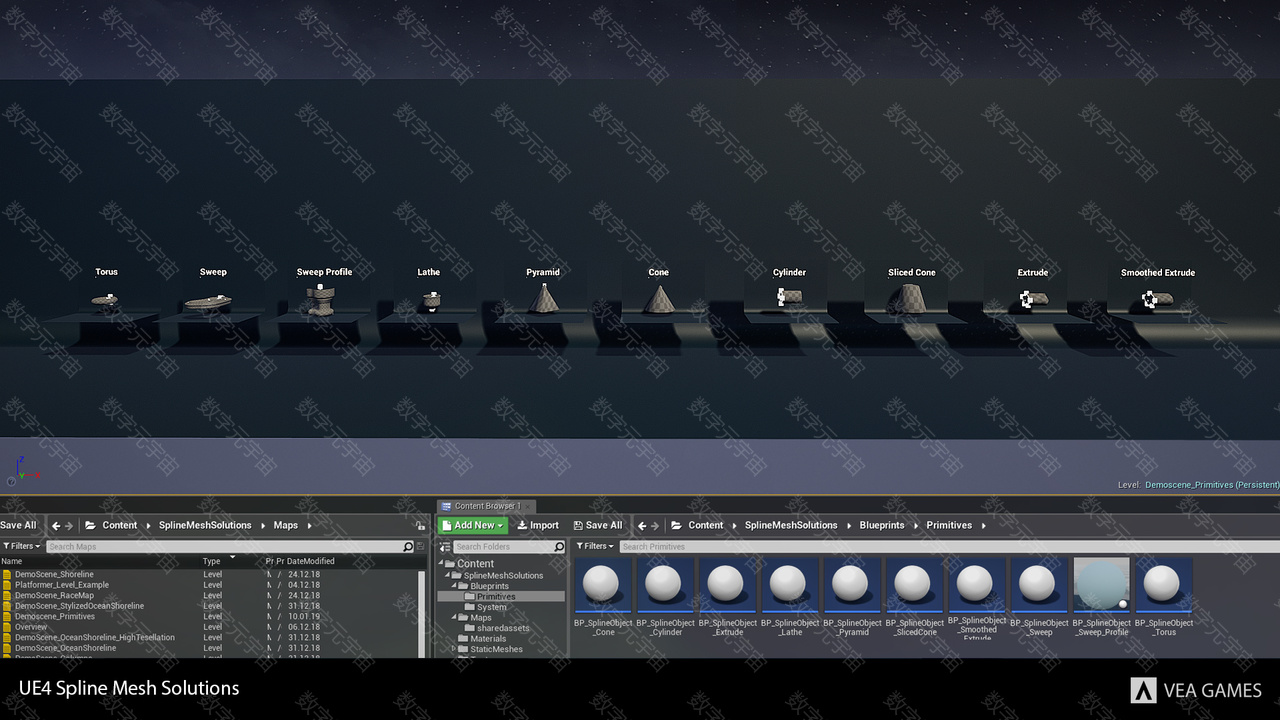The image size is (1280, 720).
Task: Select BP_SplineObject_SlicedCone asset thumbnail
Action: (x=914, y=585)
